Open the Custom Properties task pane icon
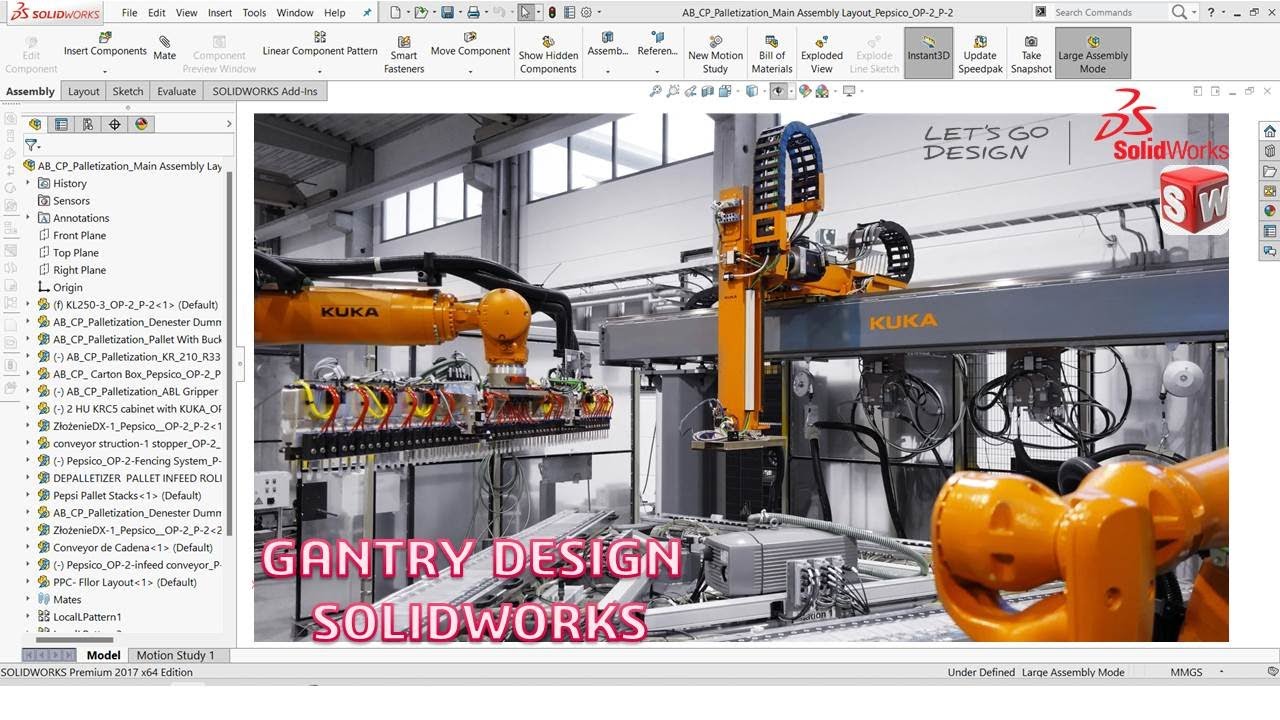1280x720 pixels. [1270, 231]
